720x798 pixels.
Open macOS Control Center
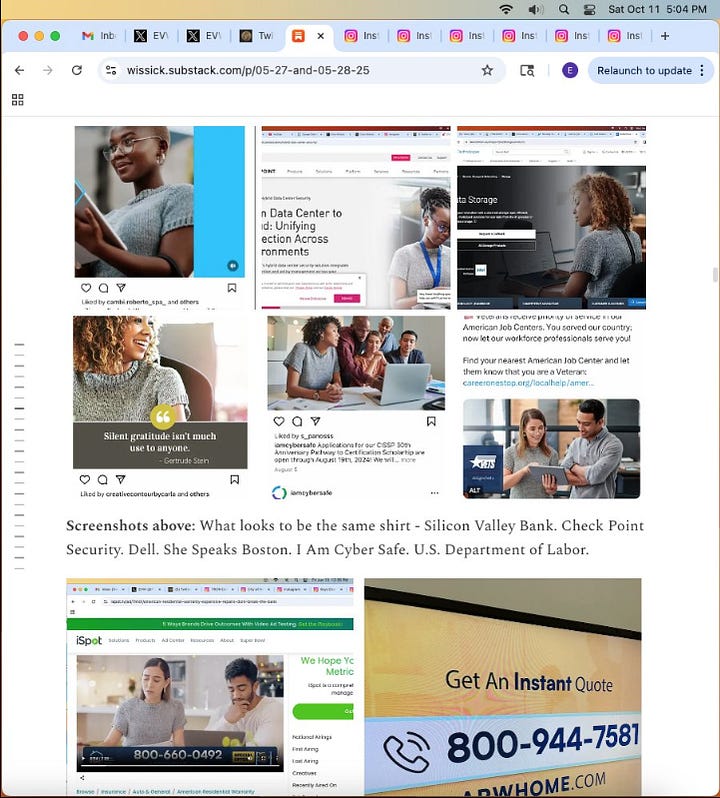pos(590,9)
